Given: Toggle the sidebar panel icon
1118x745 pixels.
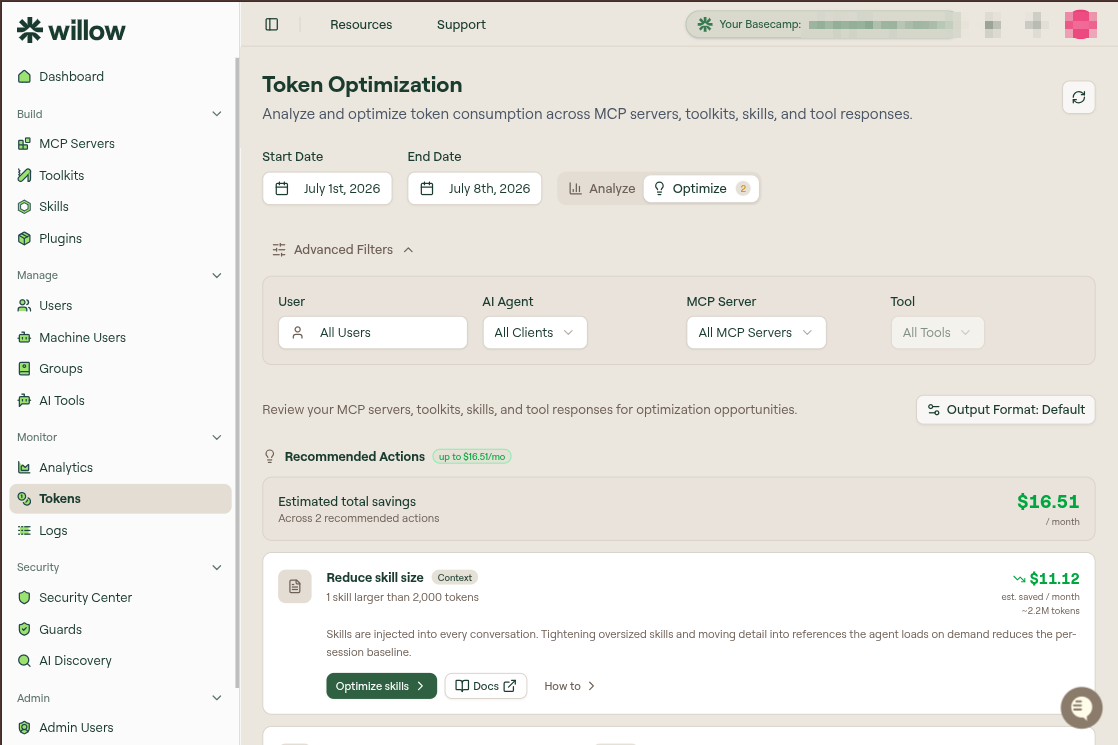Looking at the screenshot, I should (x=272, y=24).
